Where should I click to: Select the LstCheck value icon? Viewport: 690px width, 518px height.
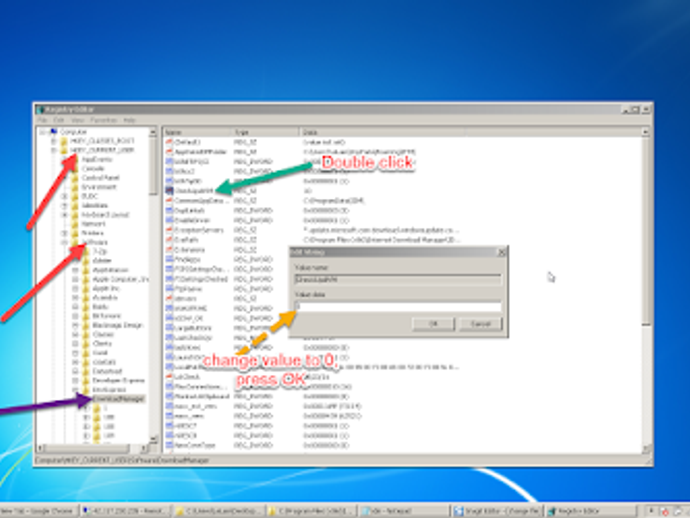tap(169, 376)
